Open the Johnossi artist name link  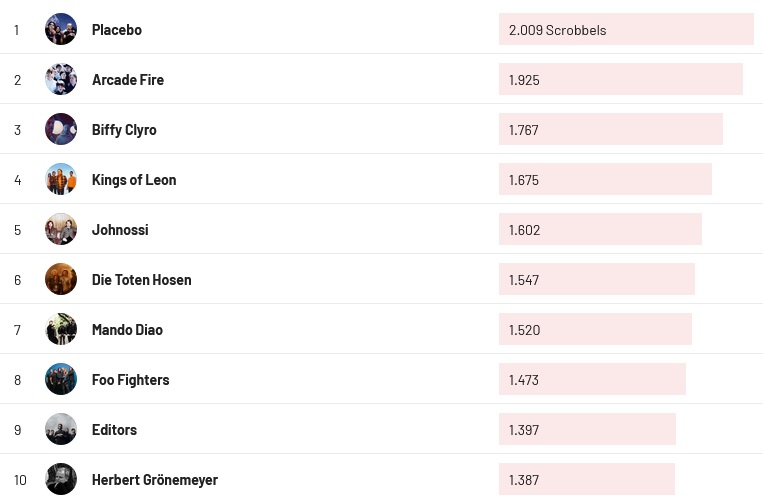pyautogui.click(x=120, y=230)
